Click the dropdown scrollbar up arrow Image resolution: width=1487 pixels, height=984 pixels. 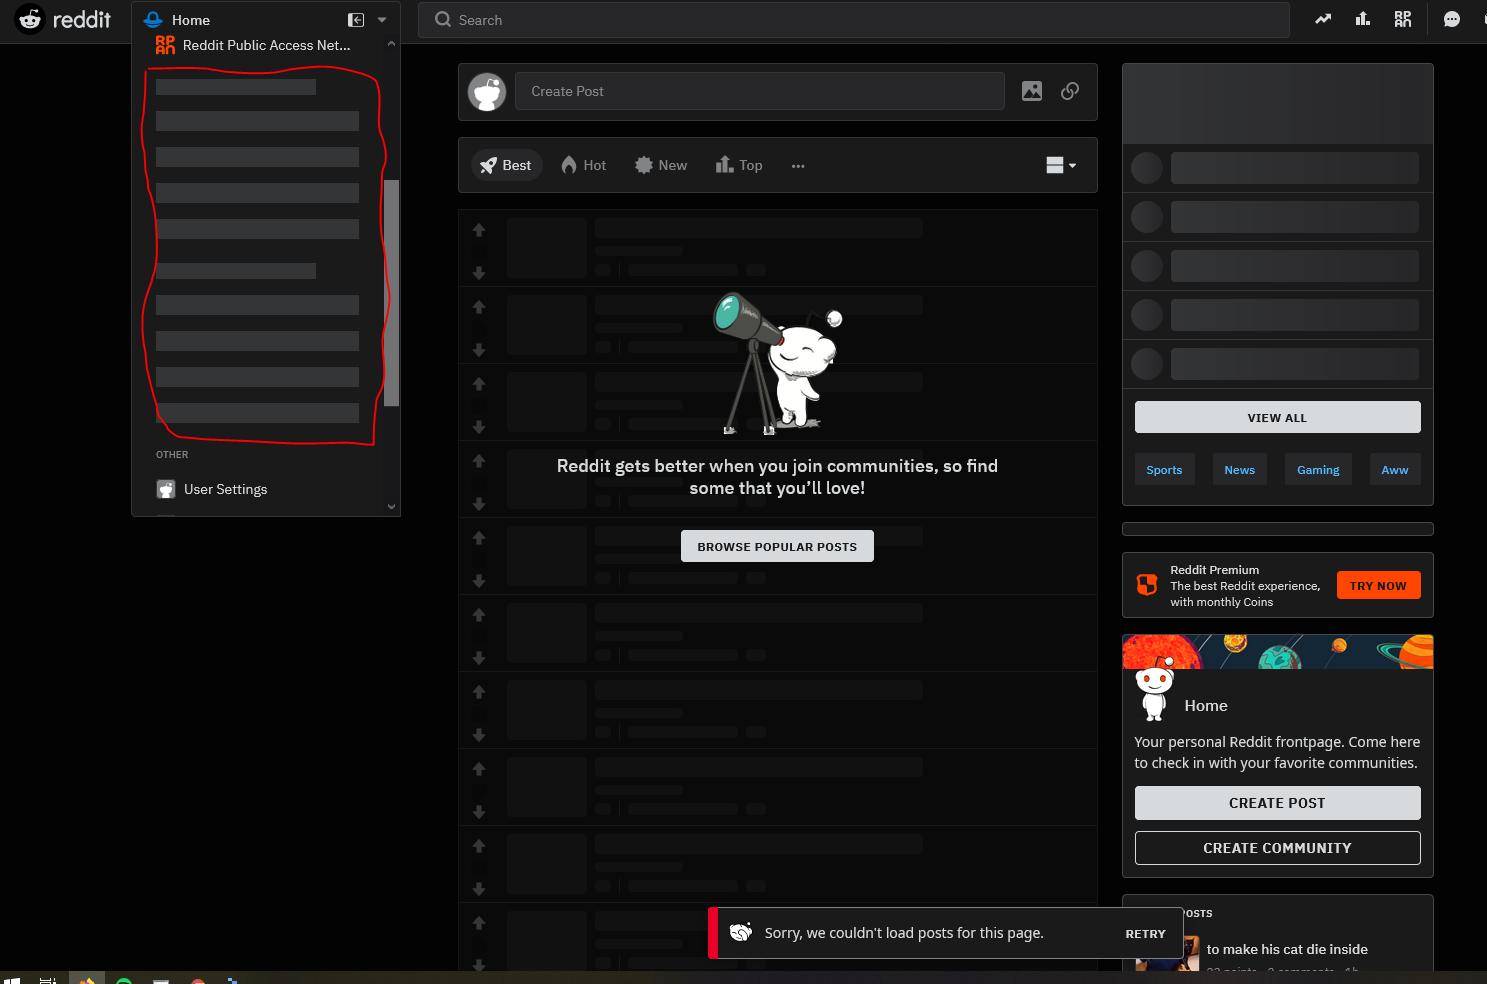point(391,44)
